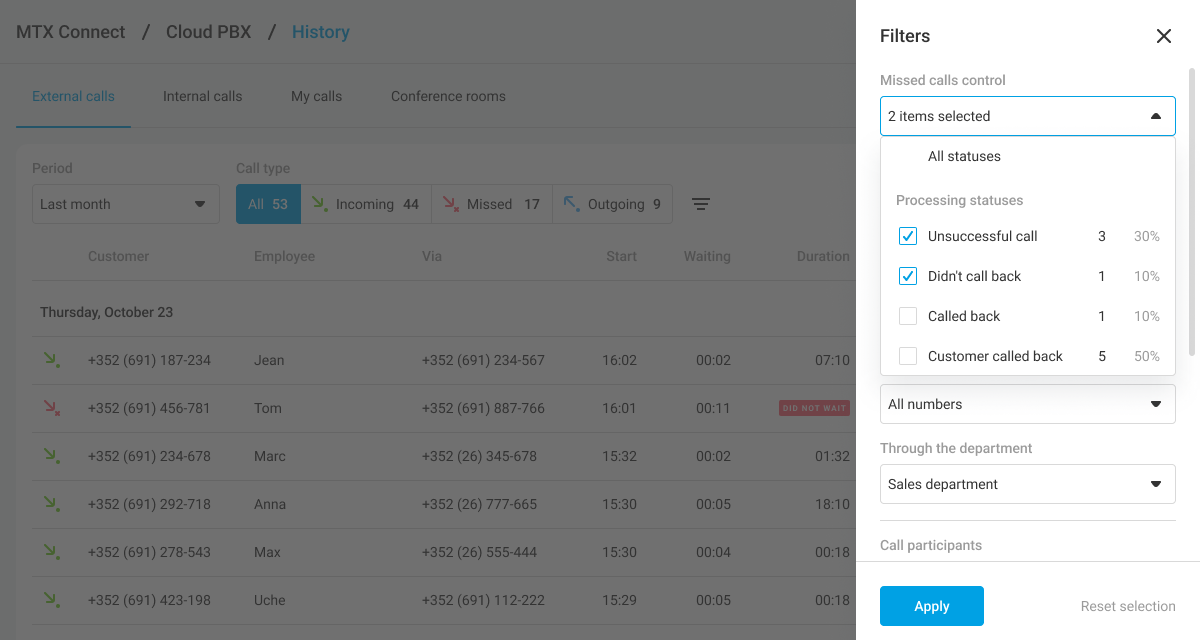The width and height of the screenshot is (1200, 640).
Task: Open the All numbers dropdown
Action: [1027, 404]
